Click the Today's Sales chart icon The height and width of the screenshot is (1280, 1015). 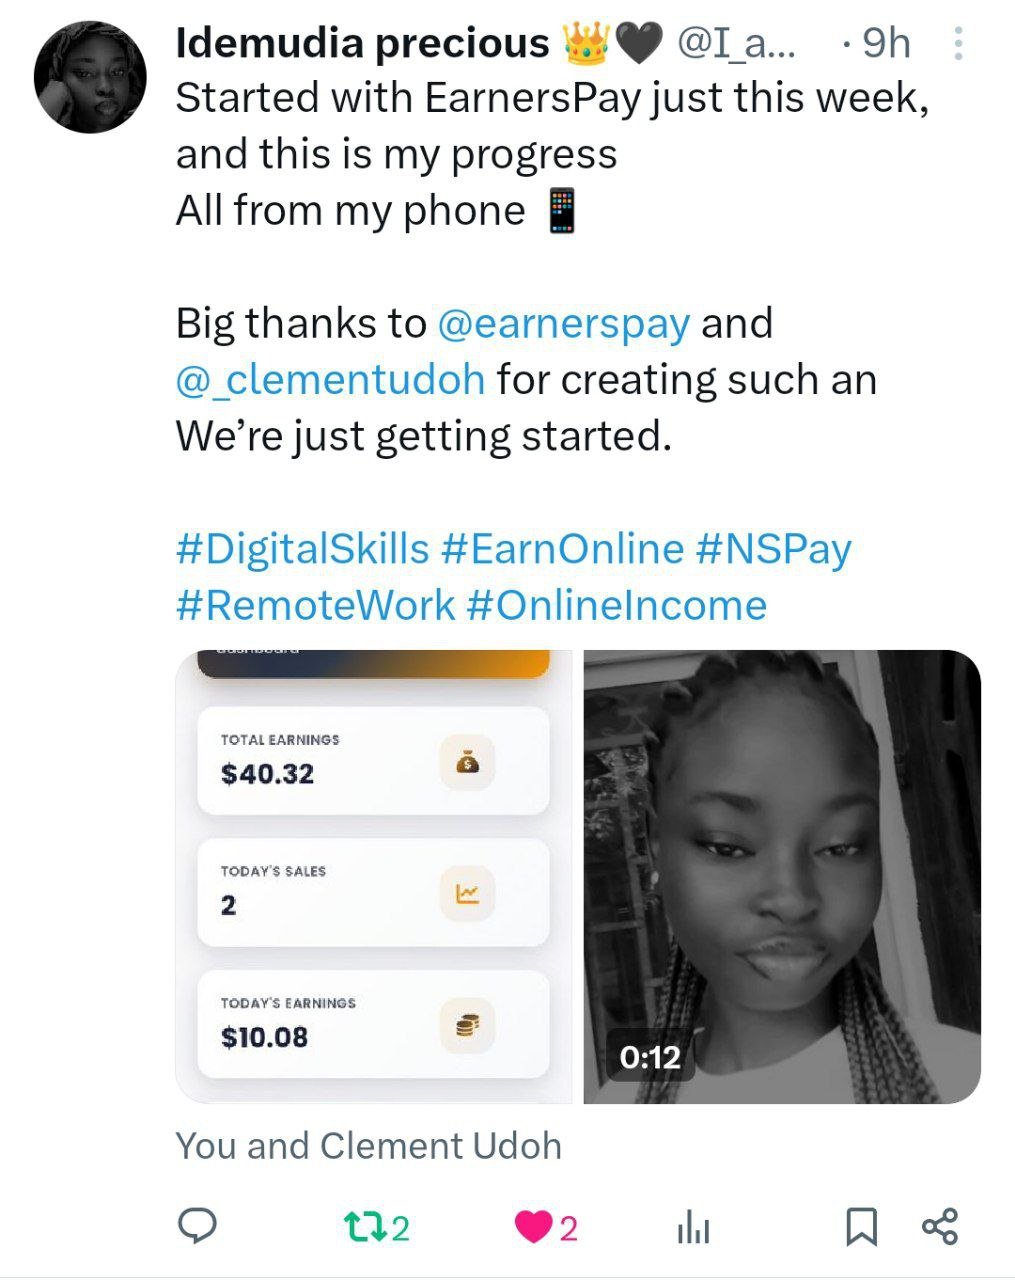(467, 894)
